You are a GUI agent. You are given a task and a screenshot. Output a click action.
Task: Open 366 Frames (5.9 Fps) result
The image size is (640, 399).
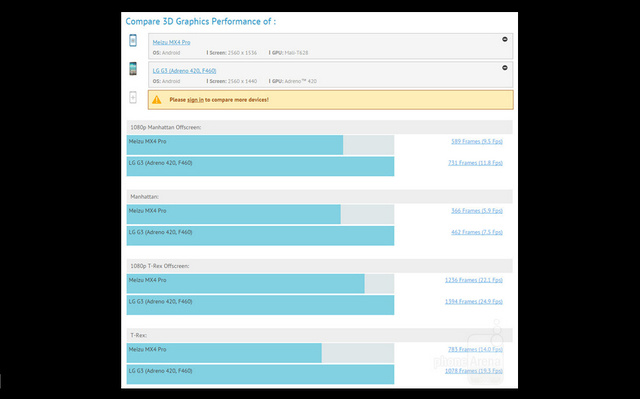click(x=477, y=211)
